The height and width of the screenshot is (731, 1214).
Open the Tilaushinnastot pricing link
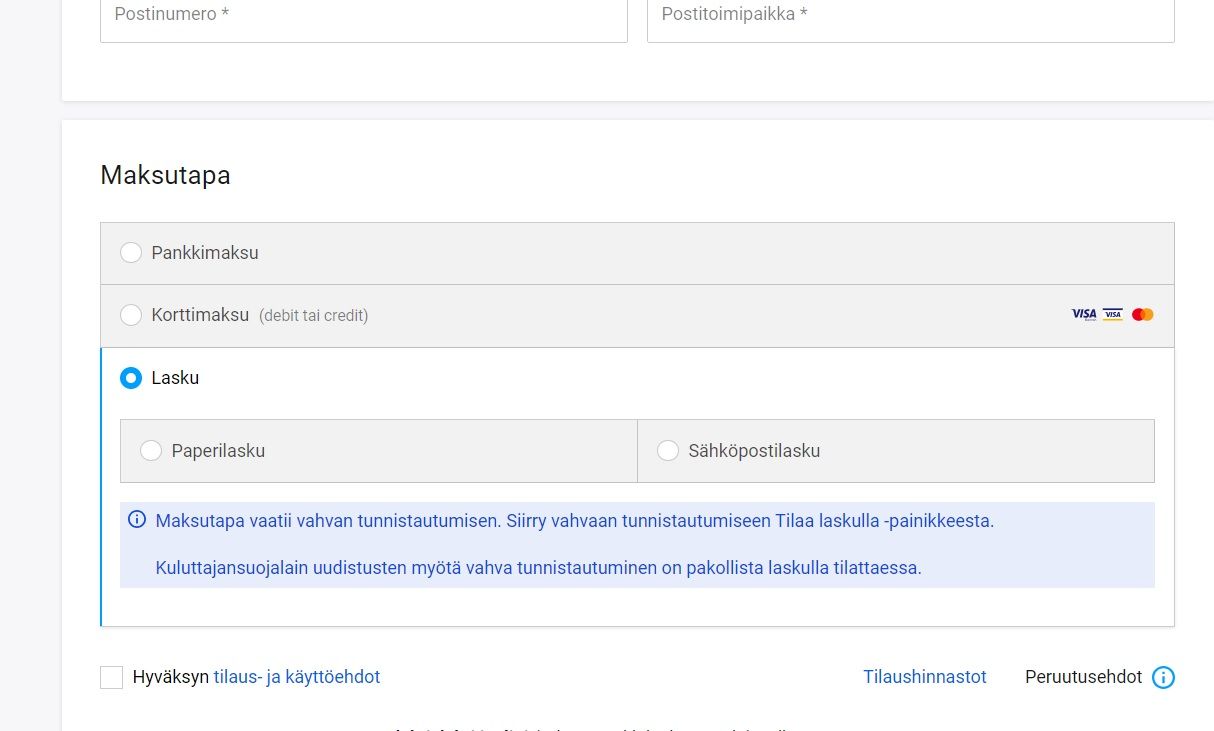924,677
